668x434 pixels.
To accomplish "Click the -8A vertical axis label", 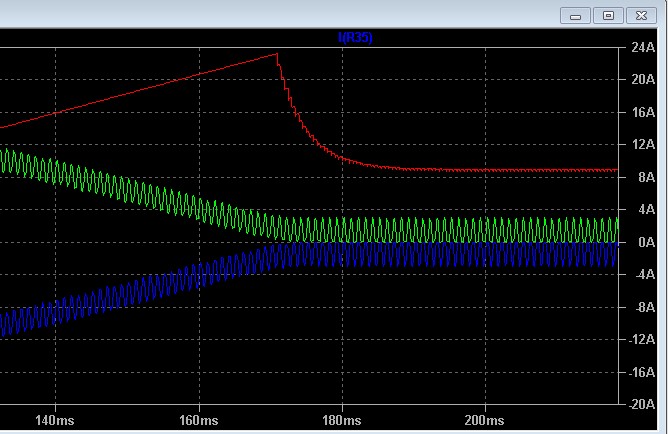I will (645, 307).
